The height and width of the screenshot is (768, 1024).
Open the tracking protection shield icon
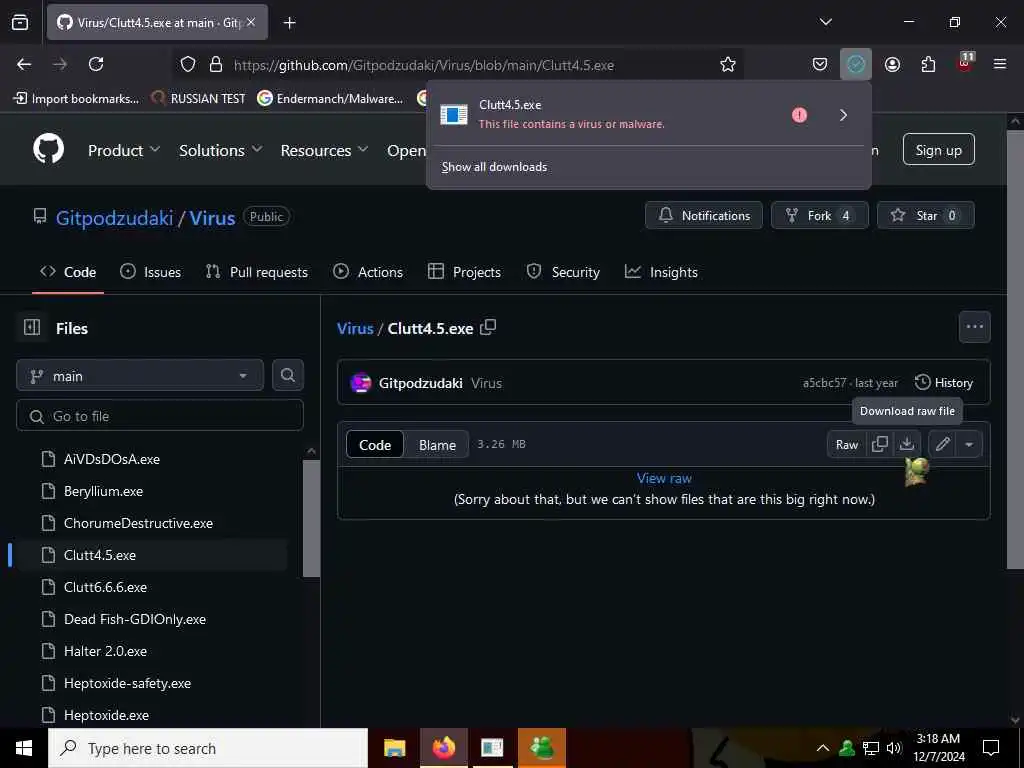(x=188, y=64)
